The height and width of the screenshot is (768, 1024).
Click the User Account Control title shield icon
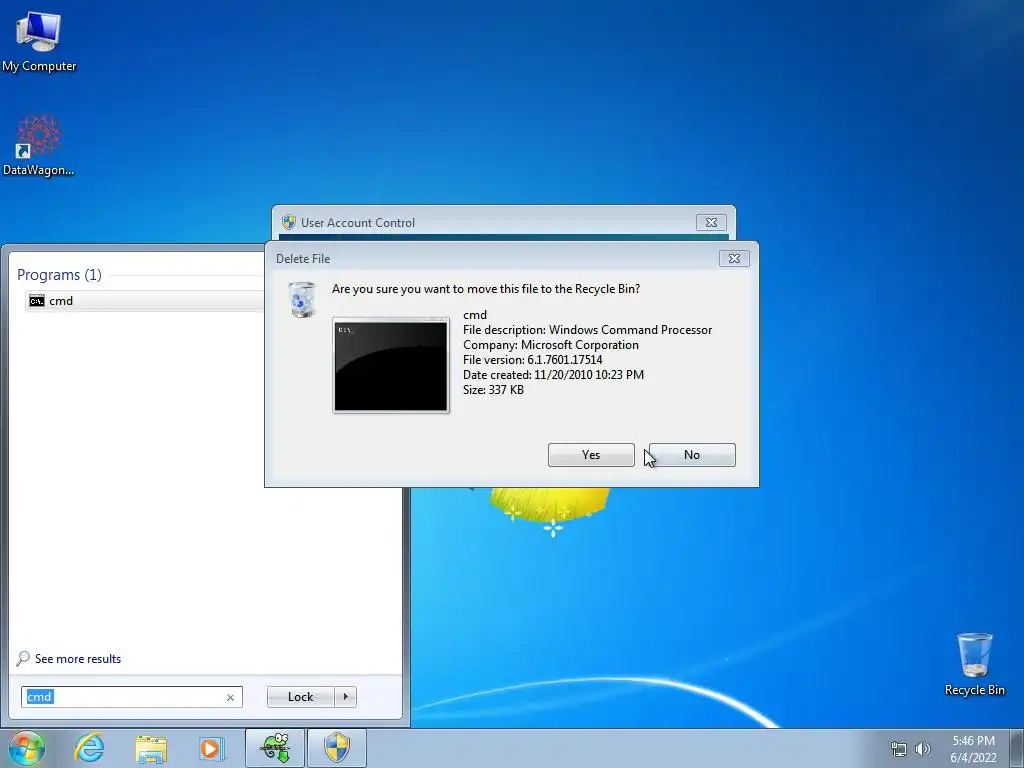coord(289,223)
